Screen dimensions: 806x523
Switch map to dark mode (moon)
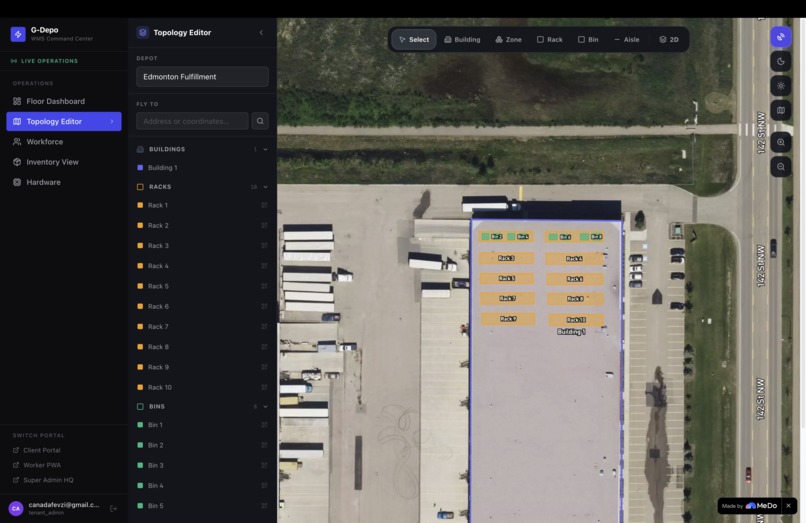[x=781, y=62]
